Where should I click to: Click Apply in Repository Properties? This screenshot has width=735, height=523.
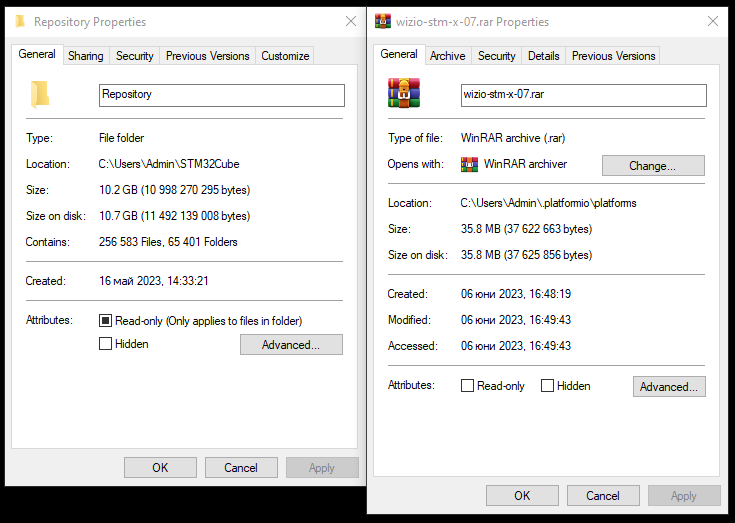point(322,468)
